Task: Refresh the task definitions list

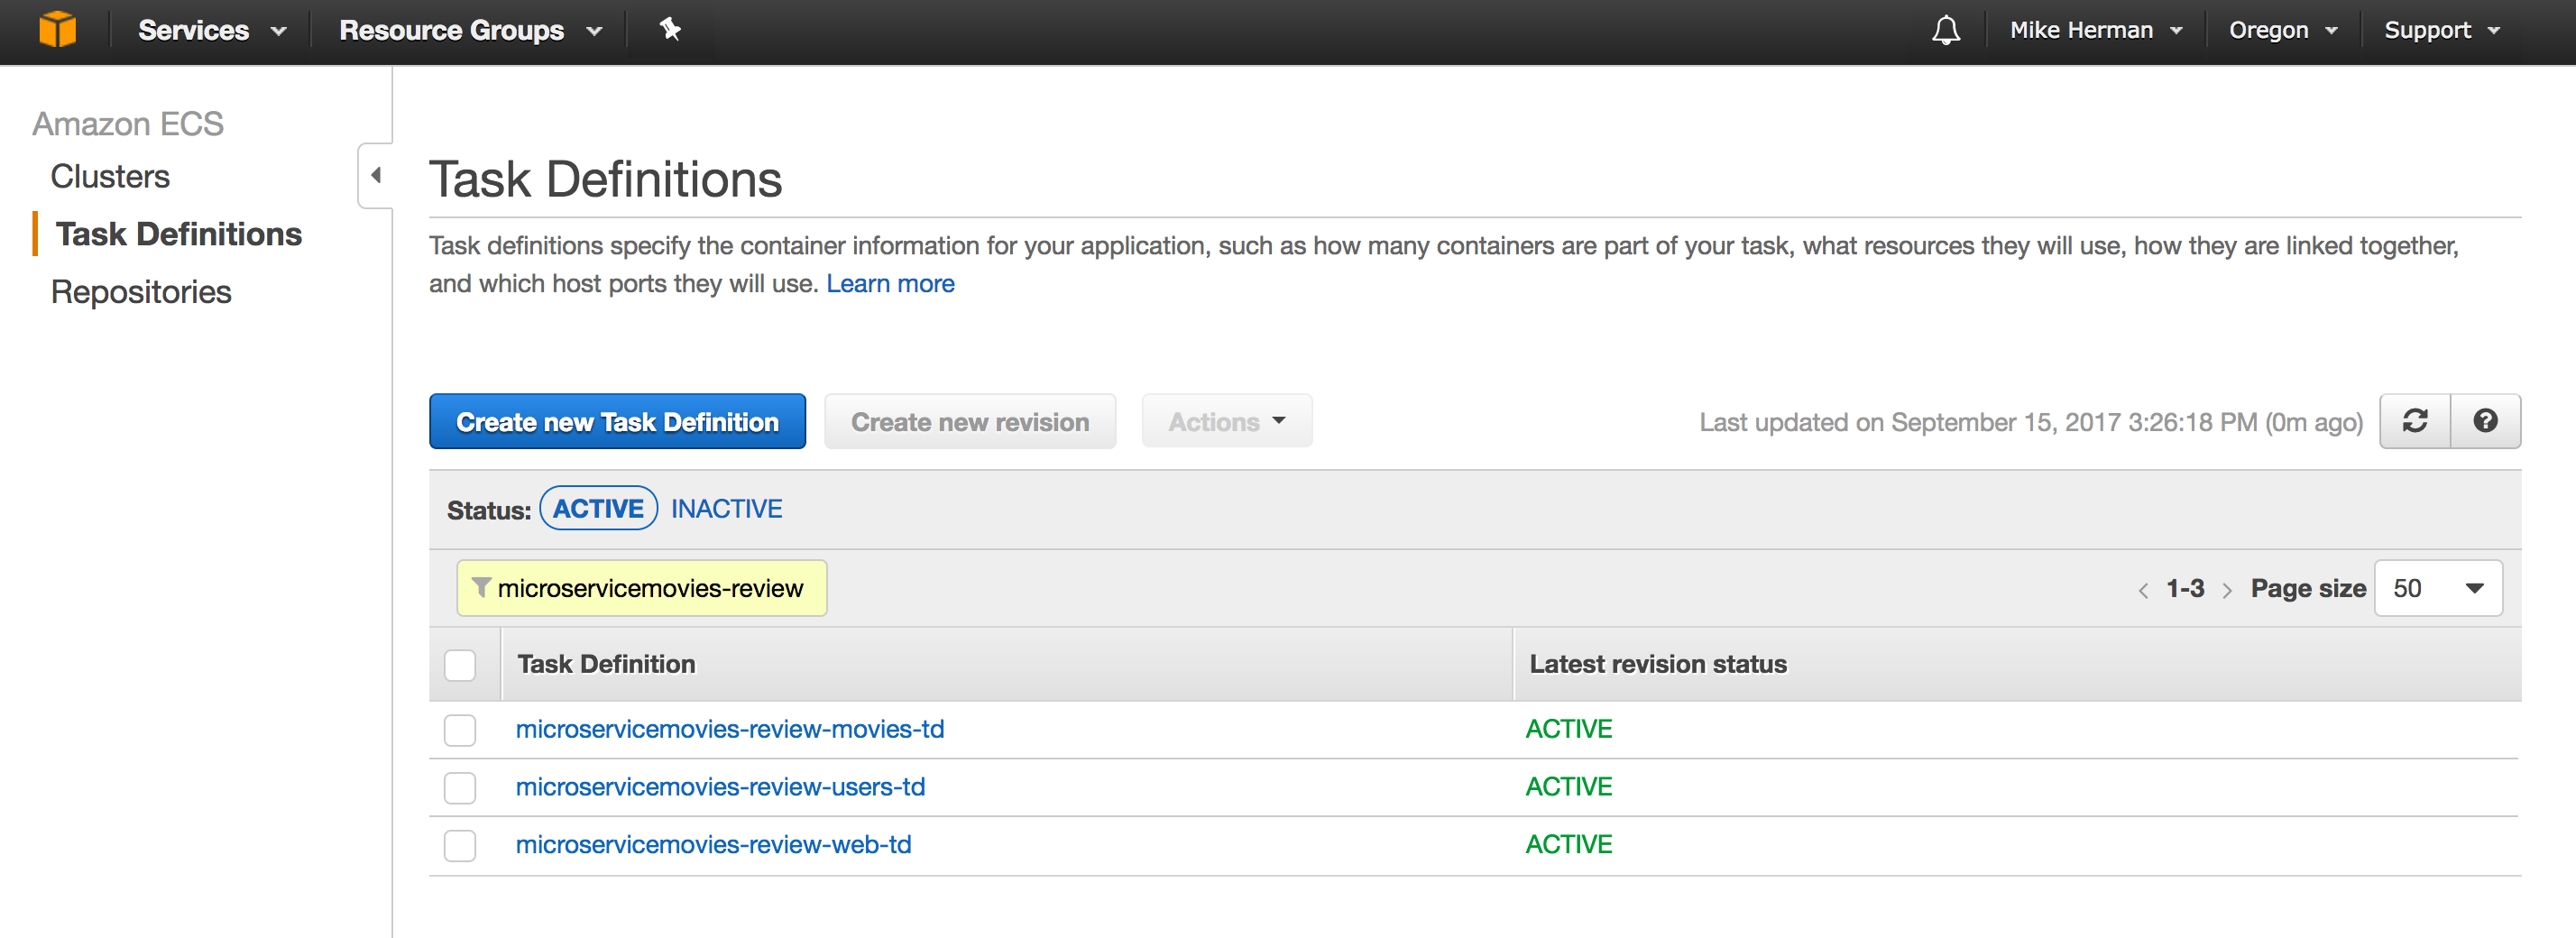Action: click(2414, 421)
